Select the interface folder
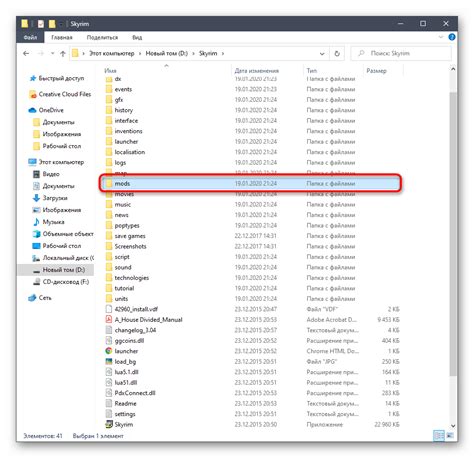The height and width of the screenshot is (458, 474). (x=122, y=121)
